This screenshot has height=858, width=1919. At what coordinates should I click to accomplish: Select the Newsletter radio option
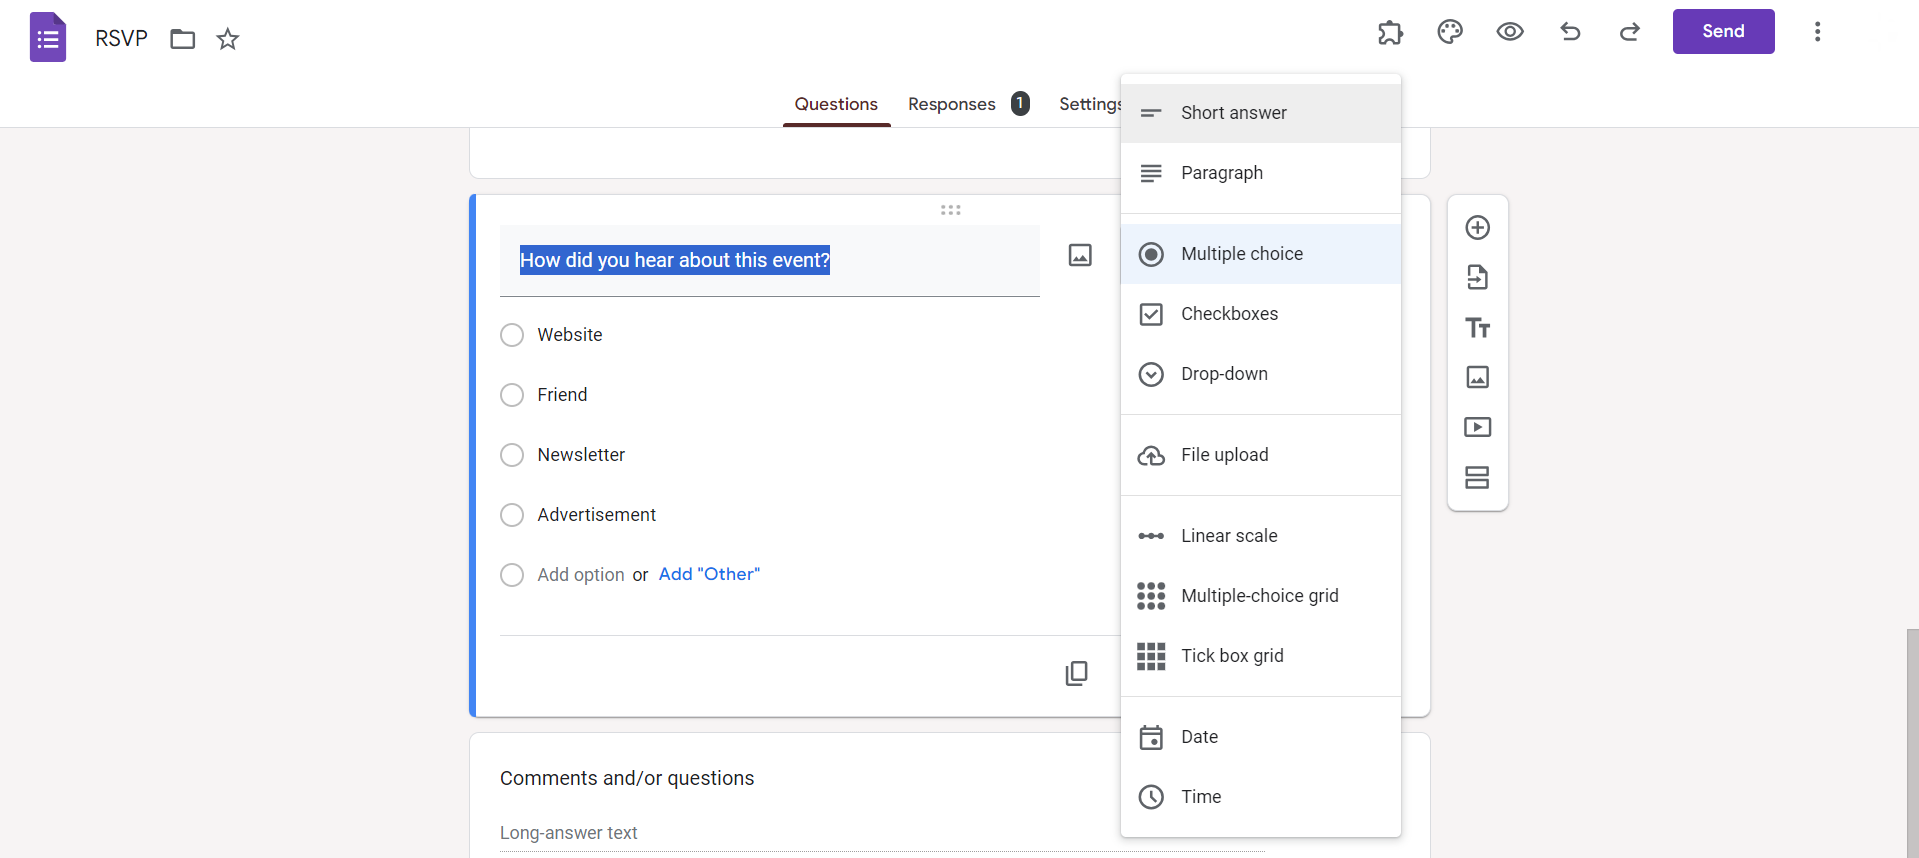[x=512, y=455]
